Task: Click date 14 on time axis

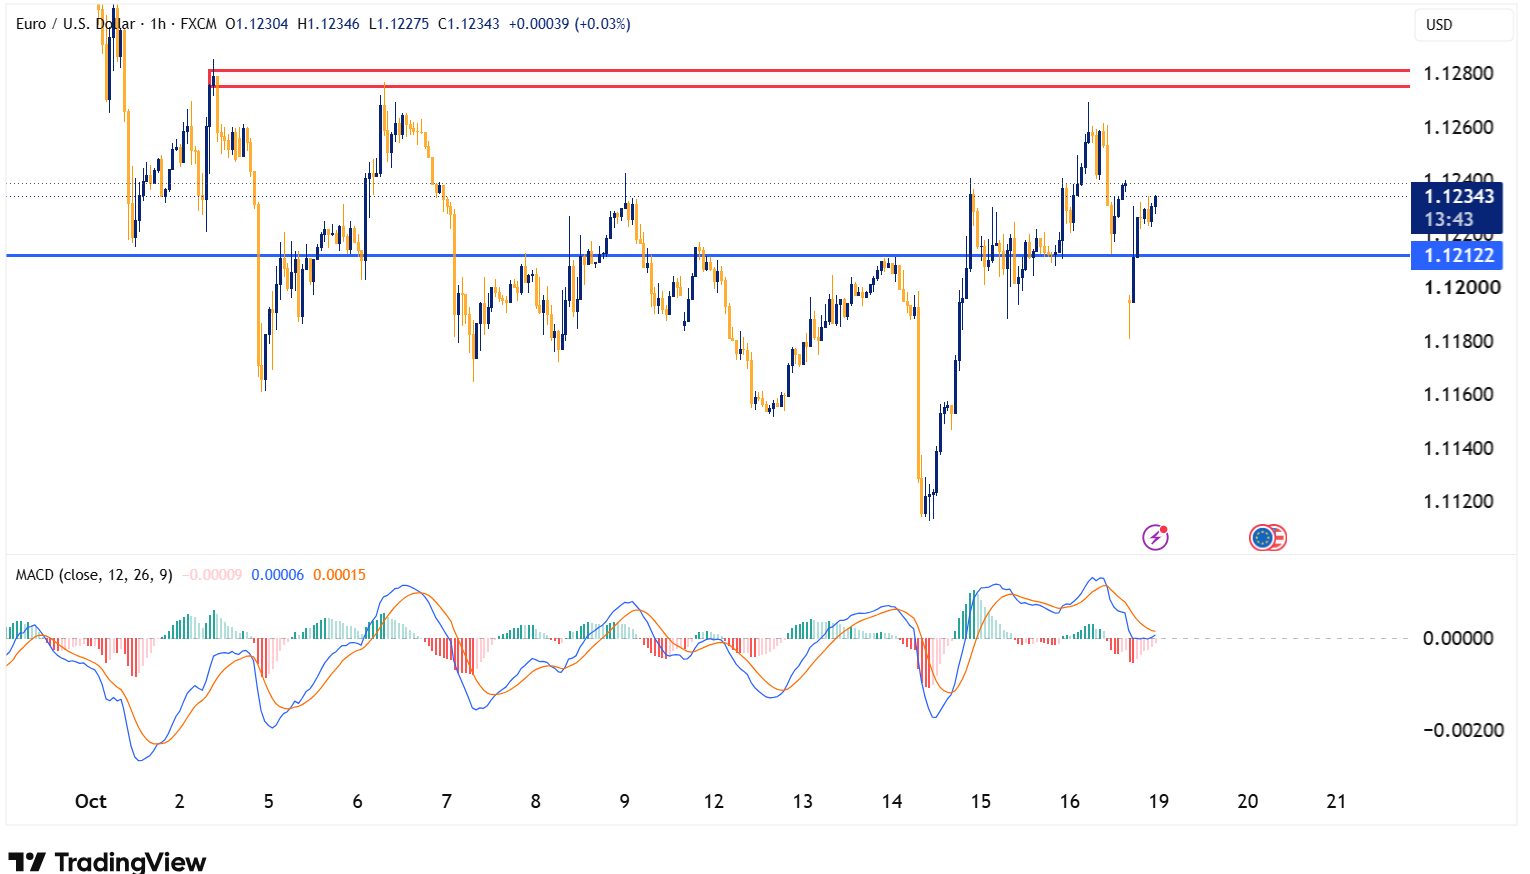Action: pyautogui.click(x=892, y=801)
